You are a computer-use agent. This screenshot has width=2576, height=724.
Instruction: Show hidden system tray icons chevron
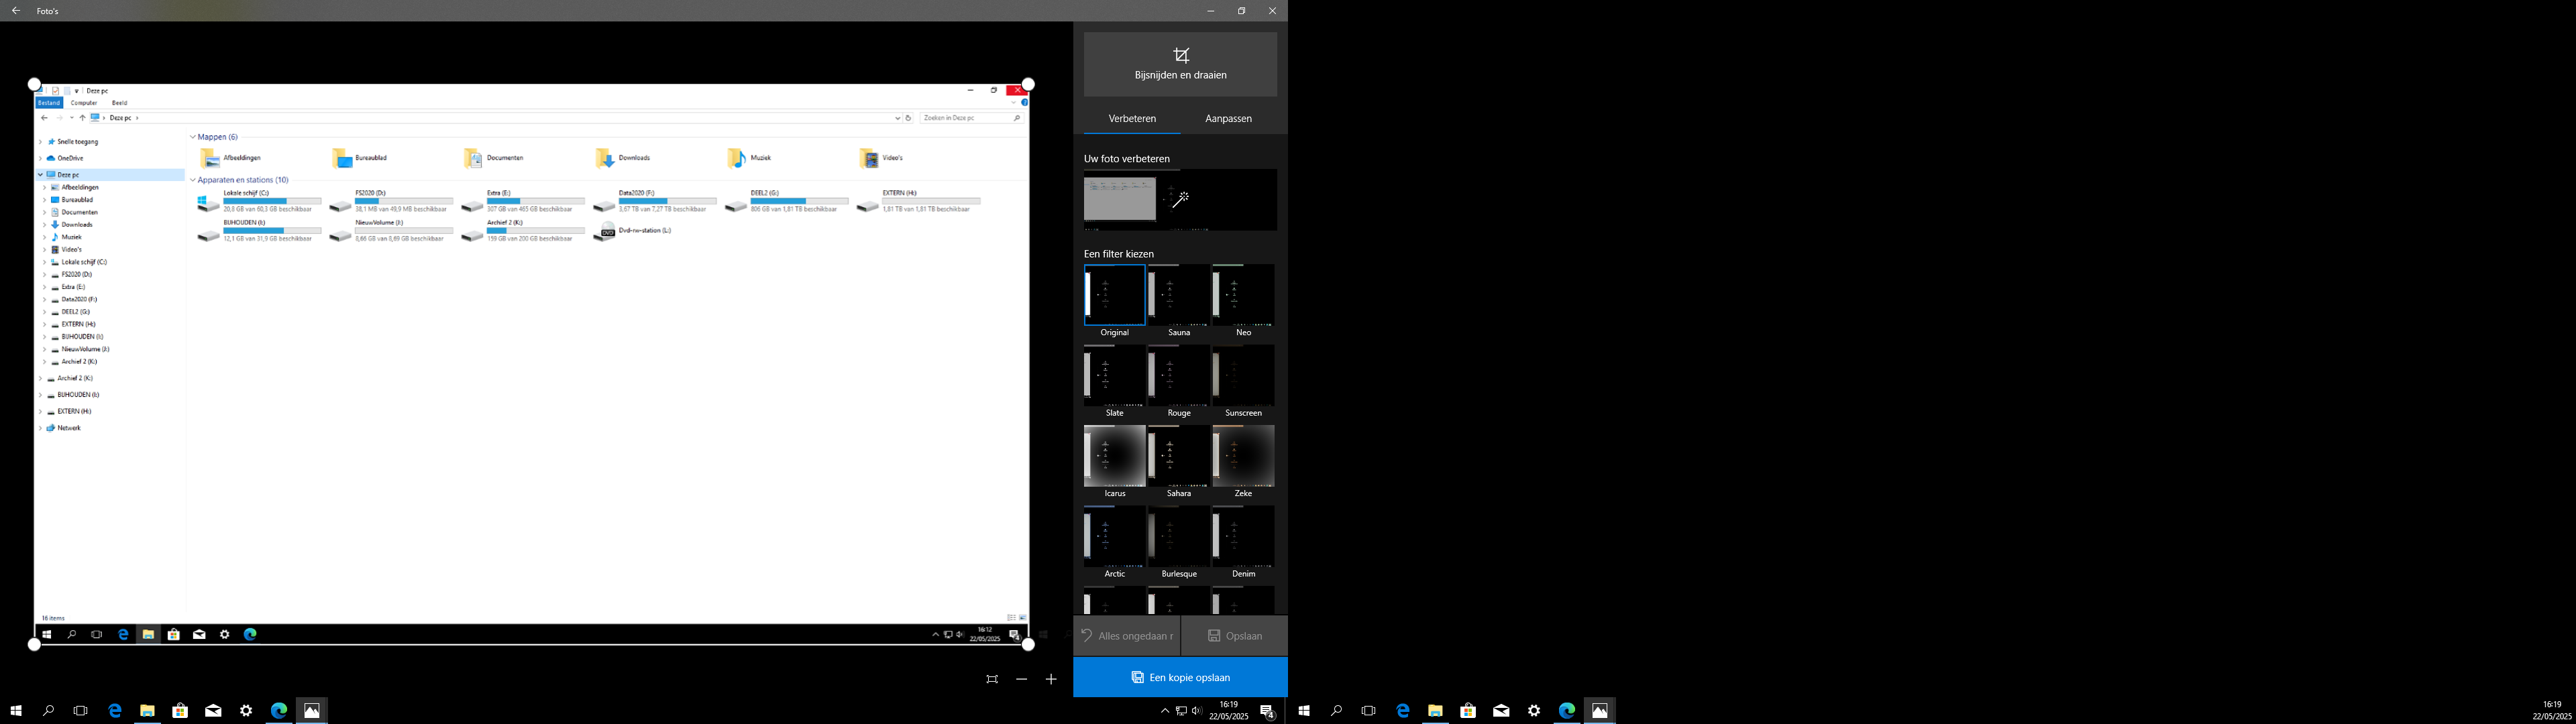1164,711
